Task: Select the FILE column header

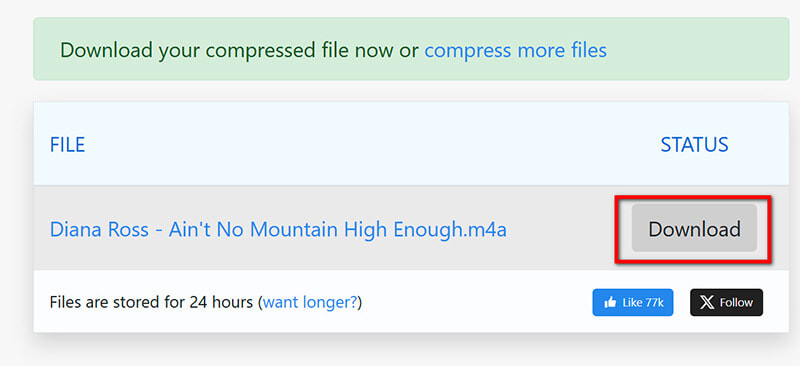Action: pyautogui.click(x=67, y=144)
